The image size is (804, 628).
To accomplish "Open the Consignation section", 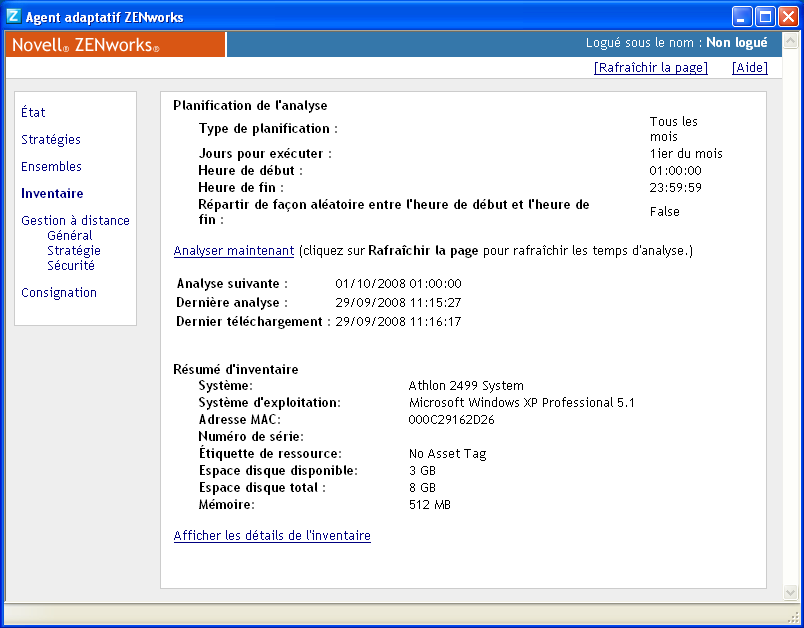I will (x=59, y=292).
